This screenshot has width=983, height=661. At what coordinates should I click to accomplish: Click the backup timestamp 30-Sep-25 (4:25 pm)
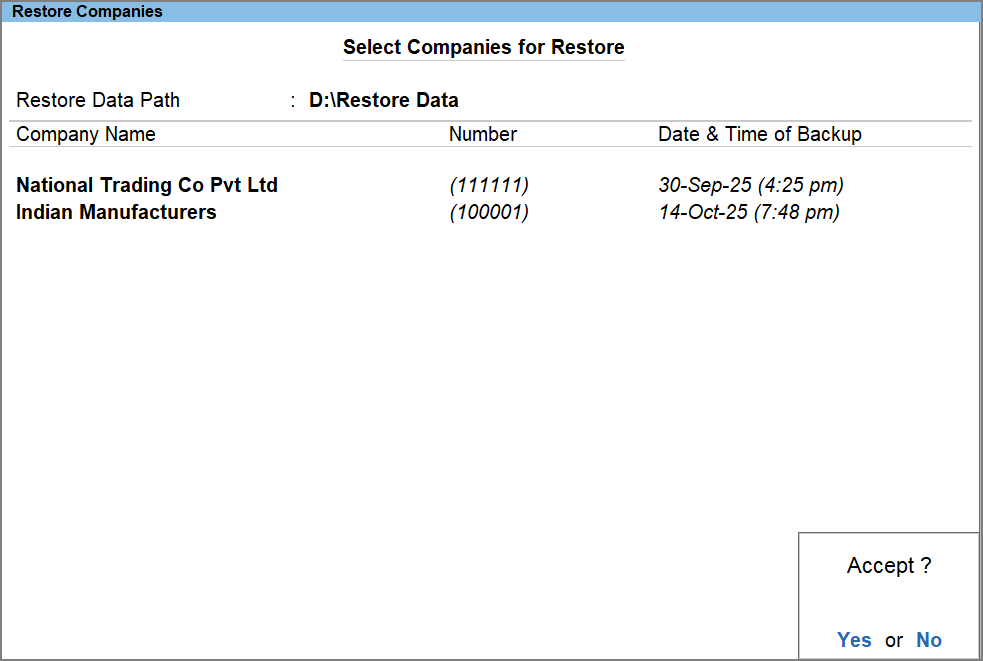point(751,185)
